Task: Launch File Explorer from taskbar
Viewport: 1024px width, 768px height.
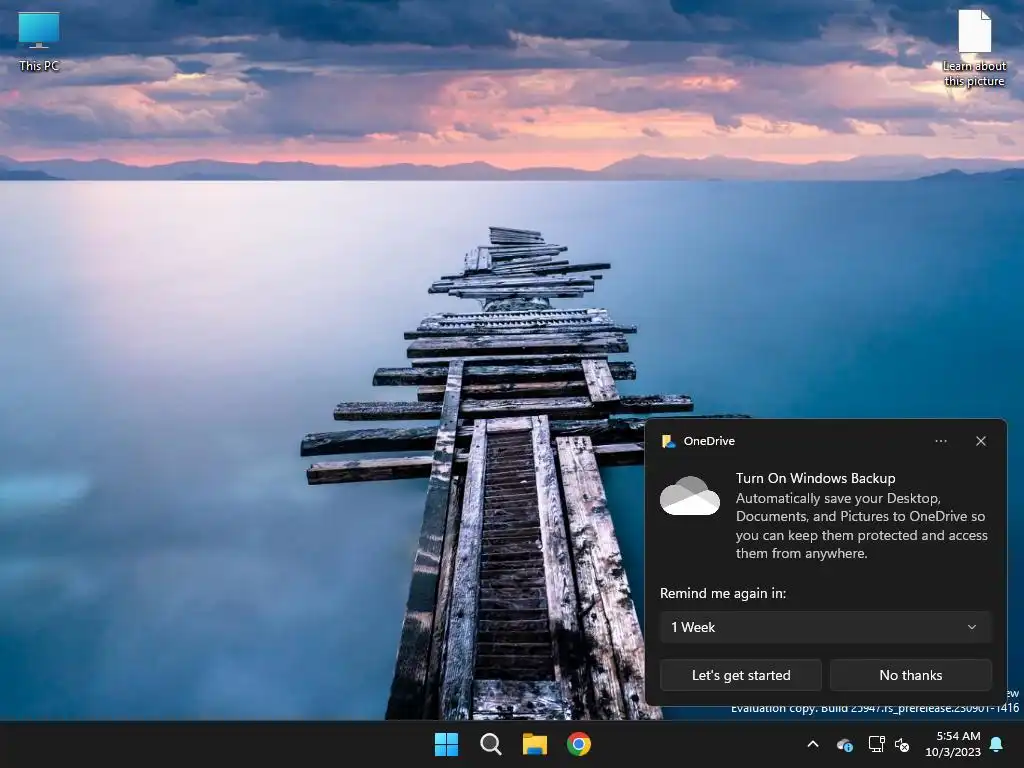Action: pyautogui.click(x=534, y=744)
